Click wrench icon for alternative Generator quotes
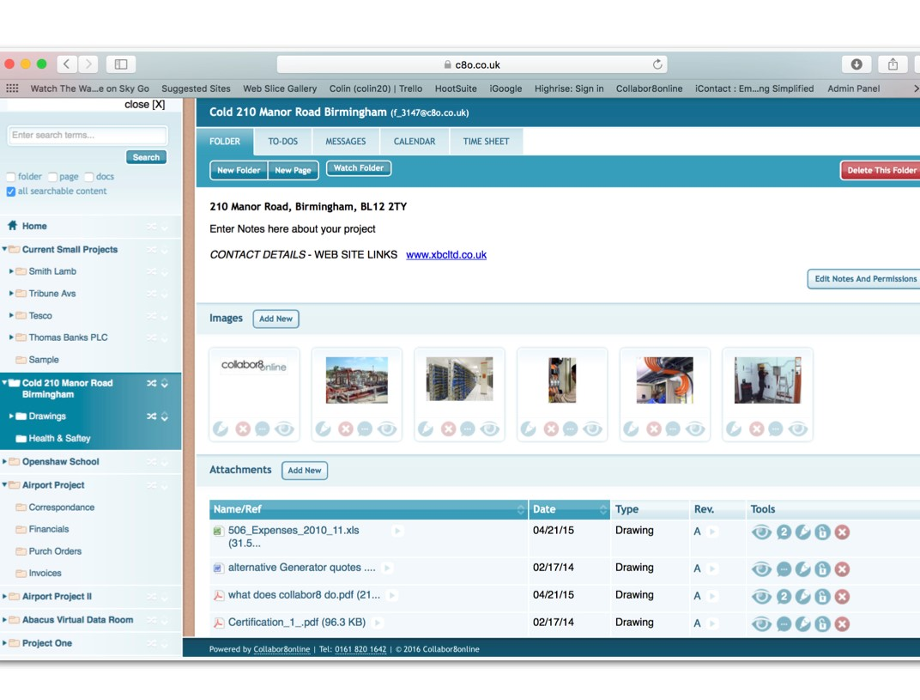Viewport: 920px width, 700px height. tap(803, 569)
